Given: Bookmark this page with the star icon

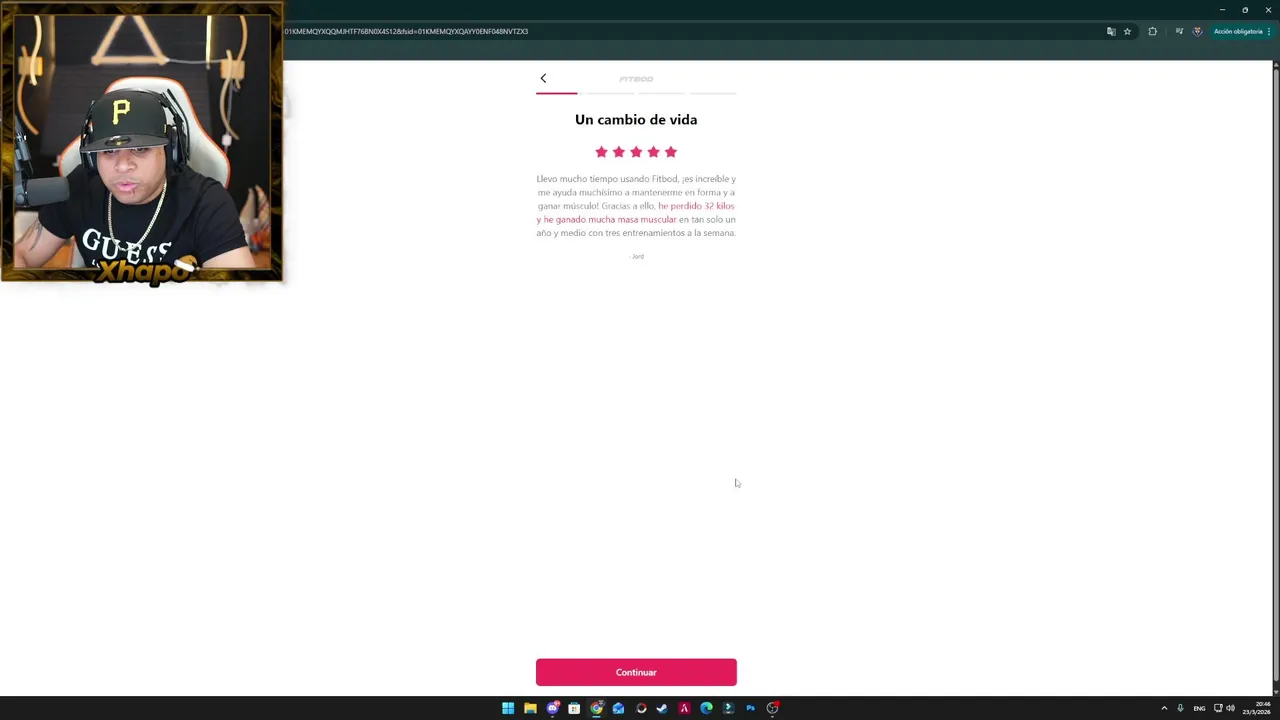Looking at the screenshot, I should pyautogui.click(x=1127, y=31).
